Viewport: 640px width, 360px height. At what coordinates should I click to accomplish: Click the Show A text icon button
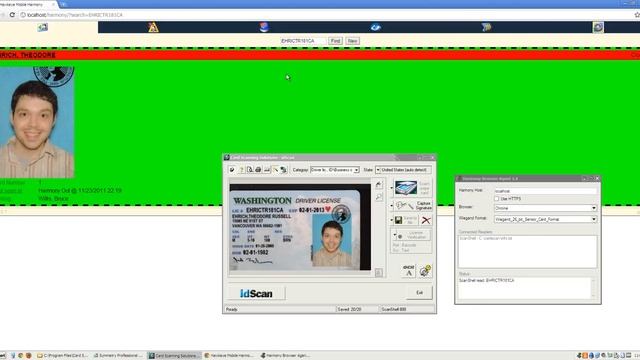[x=409, y=271]
